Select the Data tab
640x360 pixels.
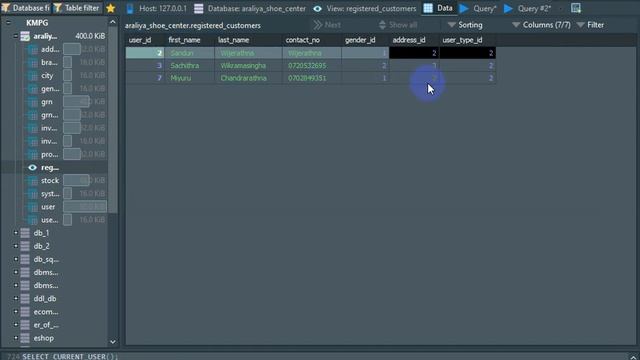point(438,8)
